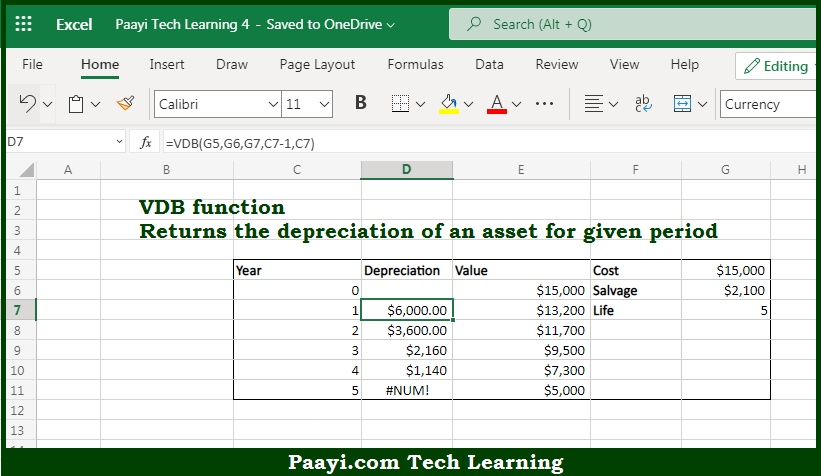
Task: Expand the file name saved status chevron
Action: click(x=391, y=25)
